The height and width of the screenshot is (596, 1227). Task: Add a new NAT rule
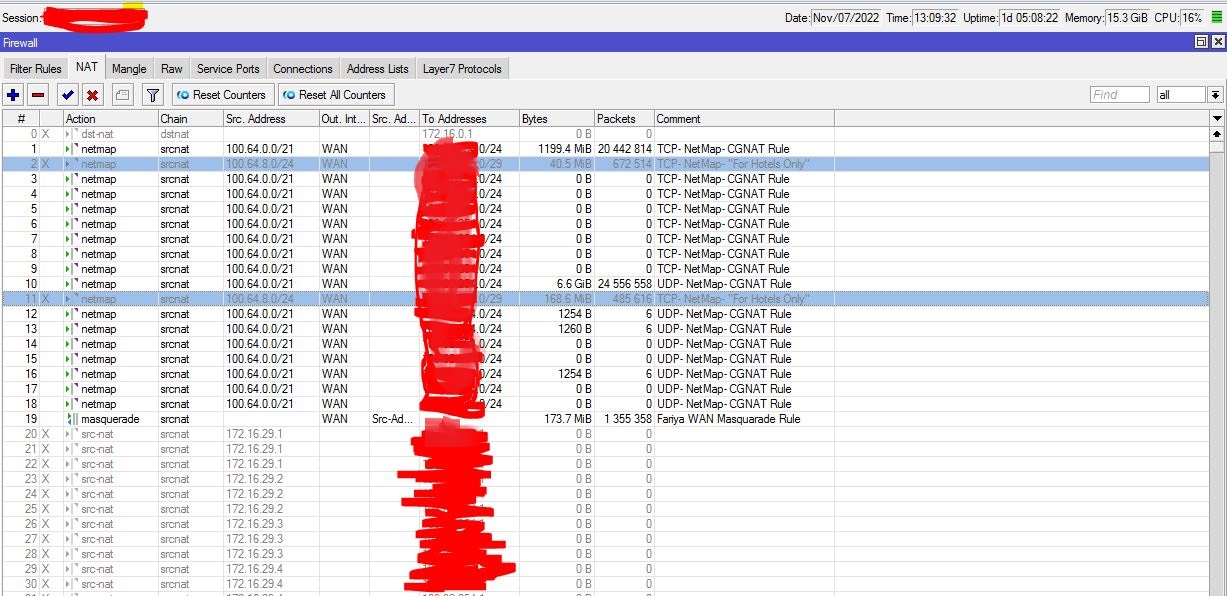point(12,94)
